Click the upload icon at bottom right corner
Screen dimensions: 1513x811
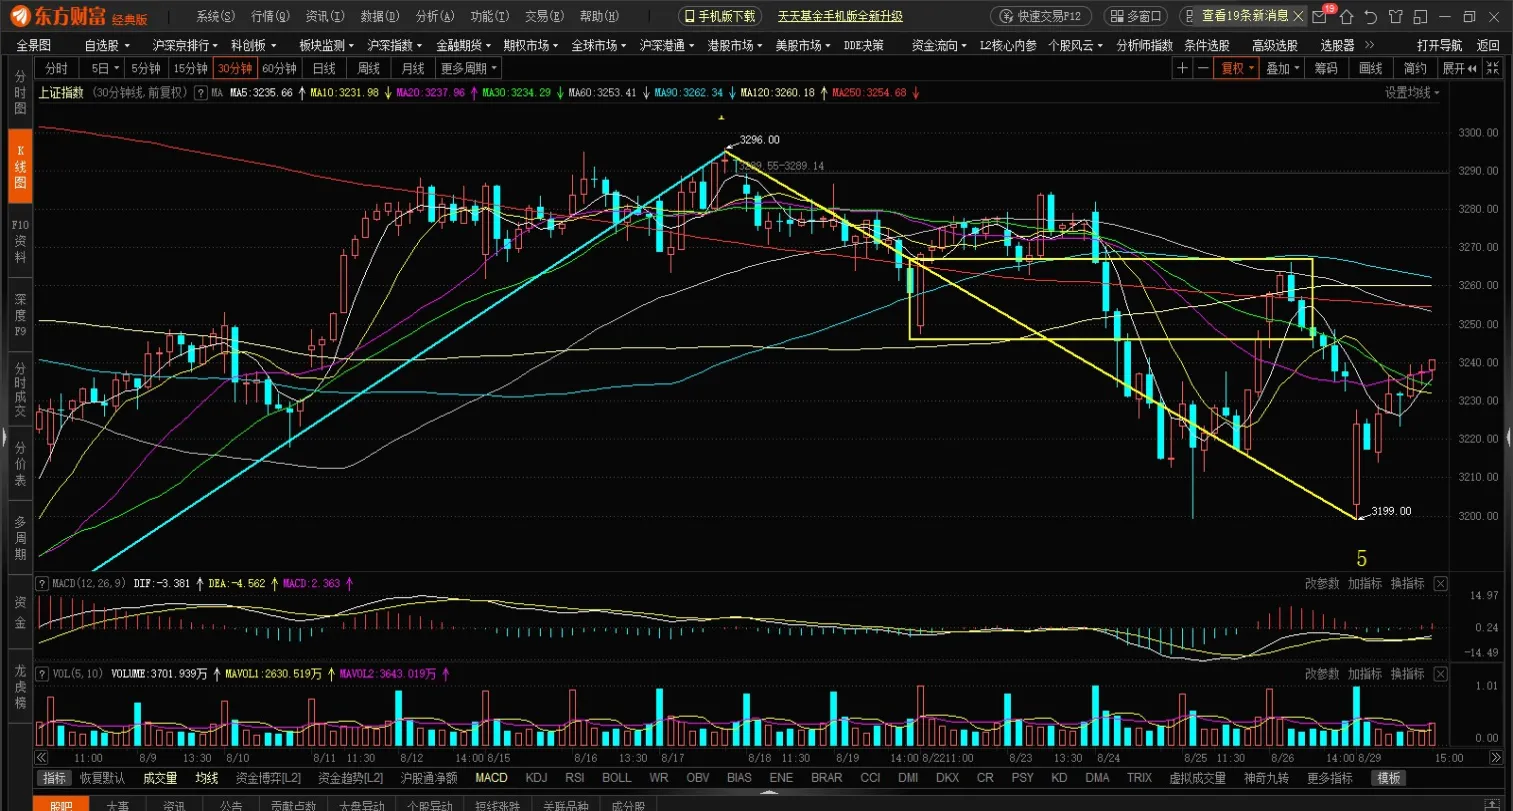[1492, 803]
